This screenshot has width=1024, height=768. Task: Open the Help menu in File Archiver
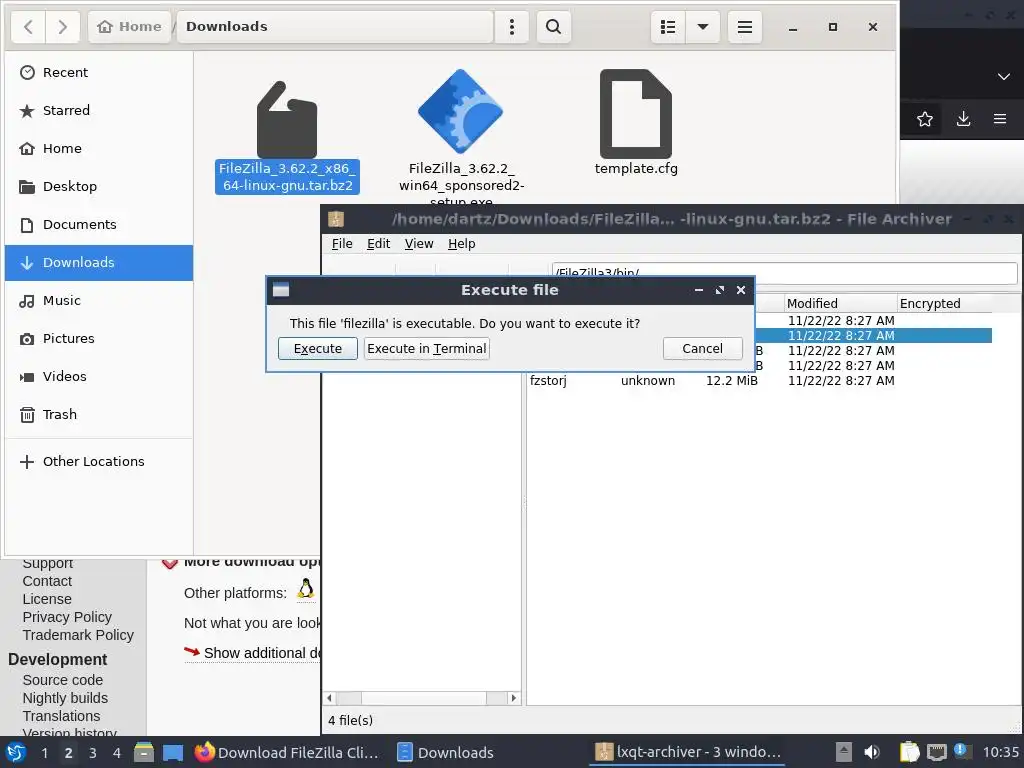[x=461, y=244]
